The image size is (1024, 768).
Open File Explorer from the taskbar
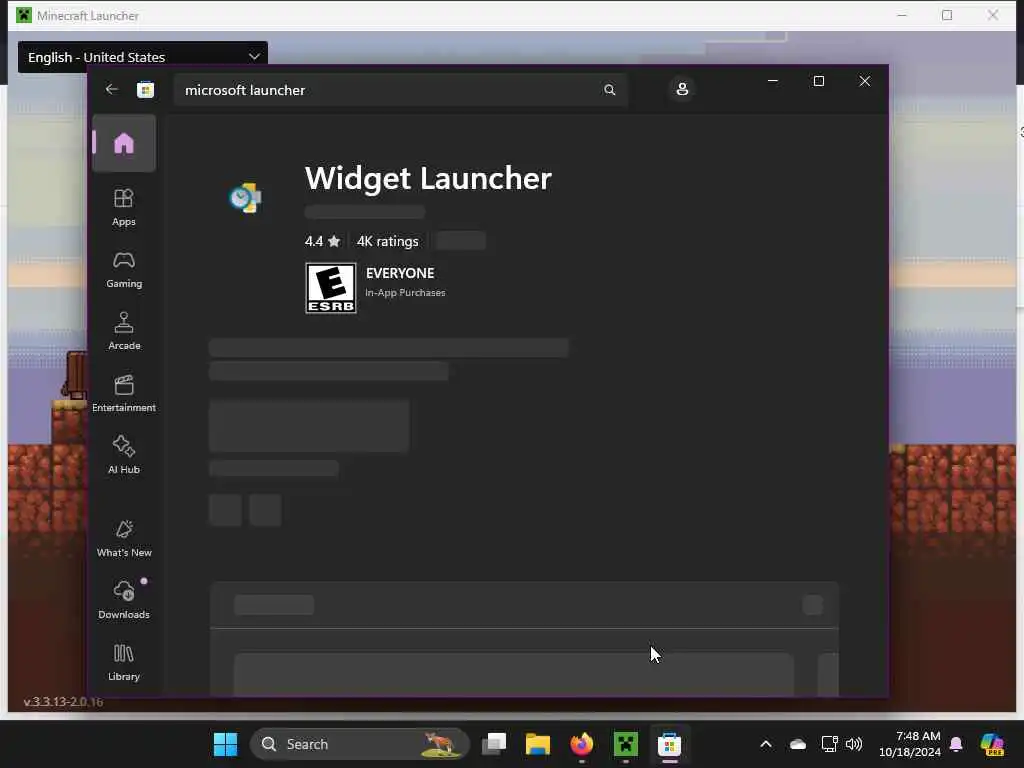(x=537, y=744)
